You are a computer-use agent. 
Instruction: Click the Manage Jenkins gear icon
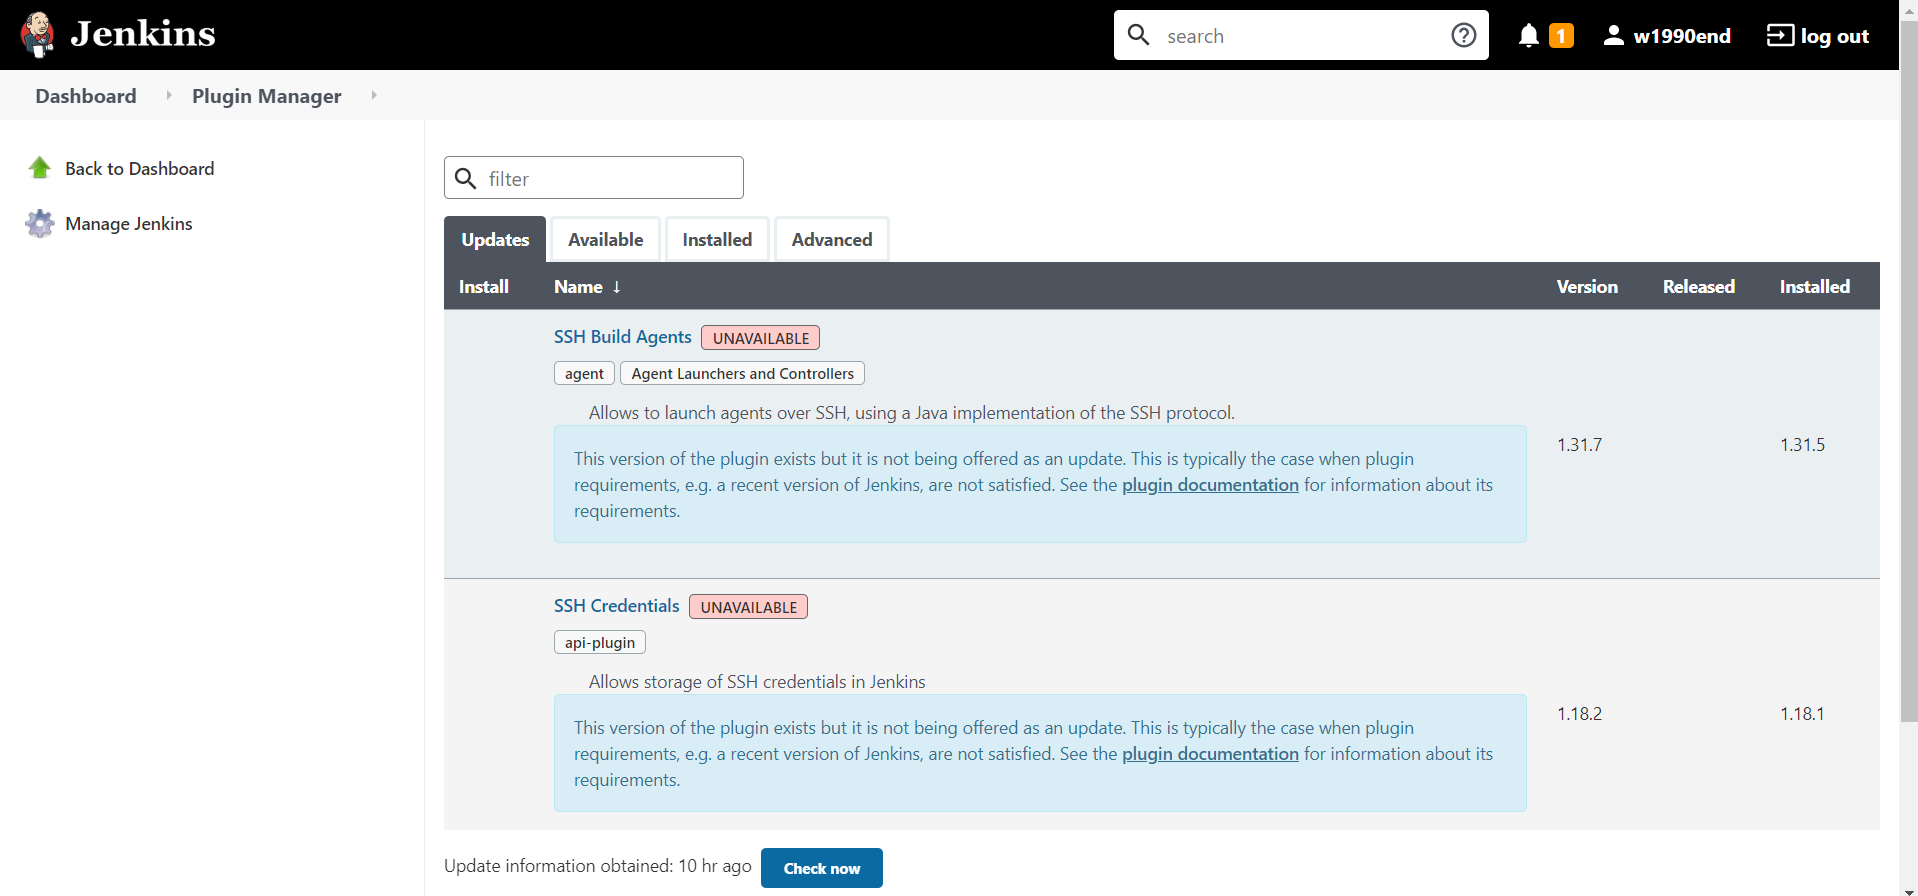tap(40, 223)
